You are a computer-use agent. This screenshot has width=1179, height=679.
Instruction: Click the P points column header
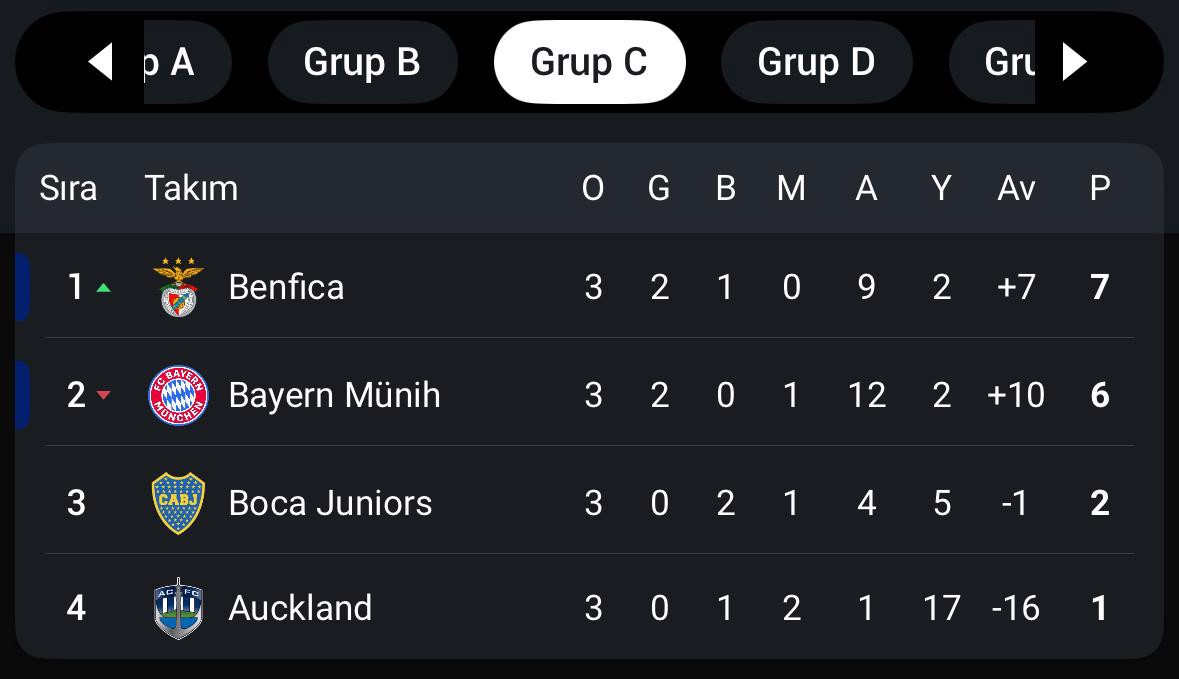coord(1099,188)
